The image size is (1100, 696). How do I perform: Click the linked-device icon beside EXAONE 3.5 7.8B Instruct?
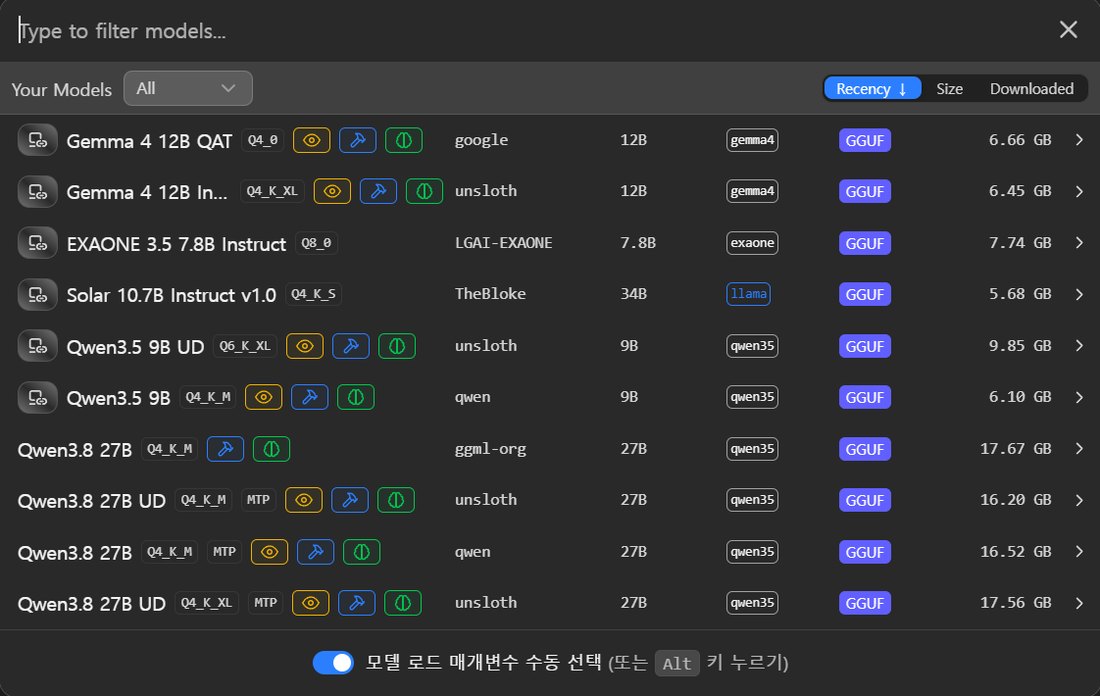[x=37, y=243]
